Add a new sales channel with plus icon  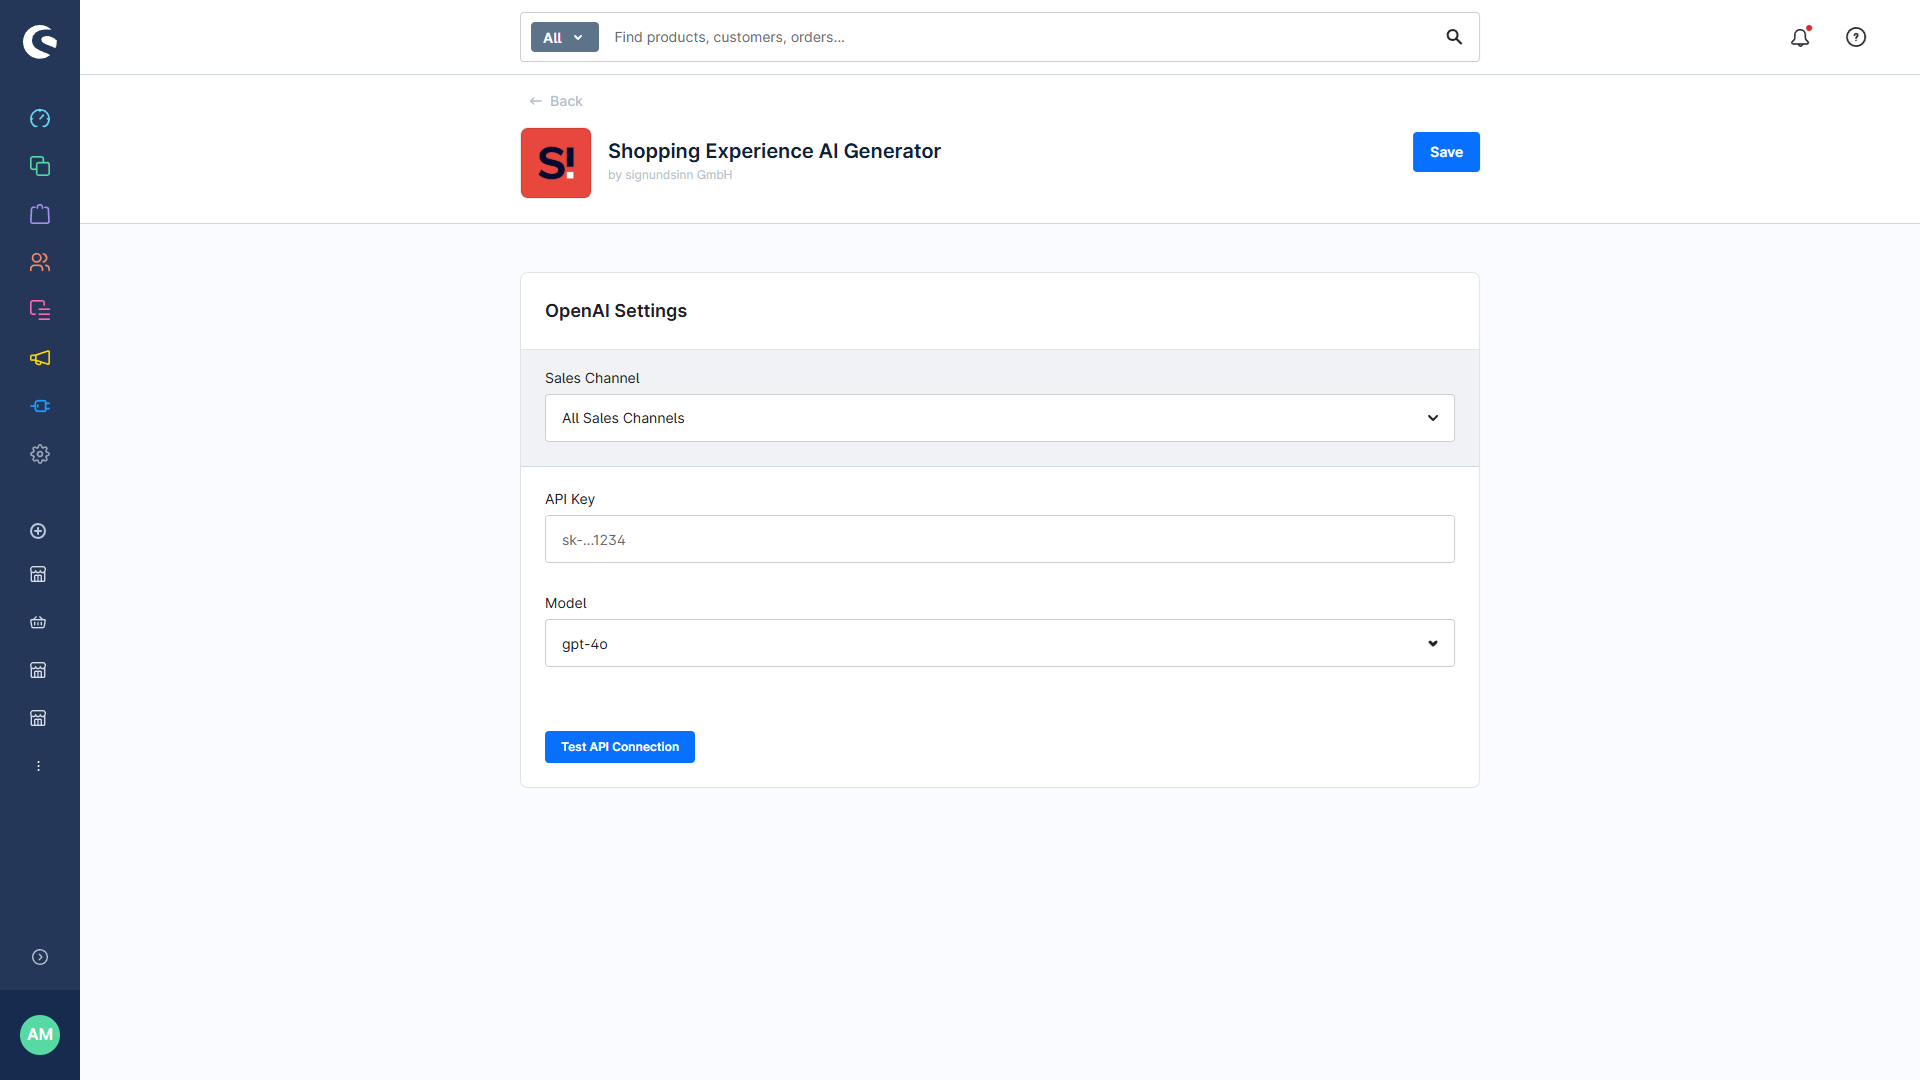point(38,531)
